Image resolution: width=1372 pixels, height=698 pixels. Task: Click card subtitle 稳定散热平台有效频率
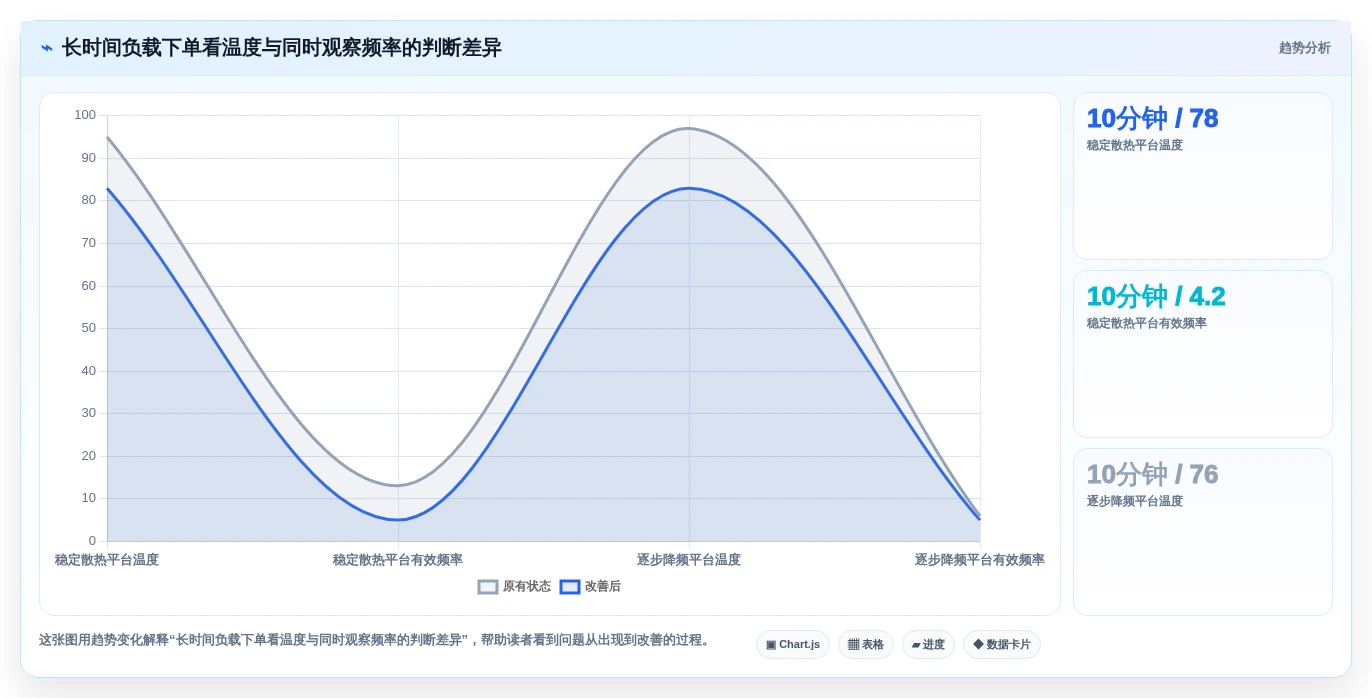[1147, 323]
